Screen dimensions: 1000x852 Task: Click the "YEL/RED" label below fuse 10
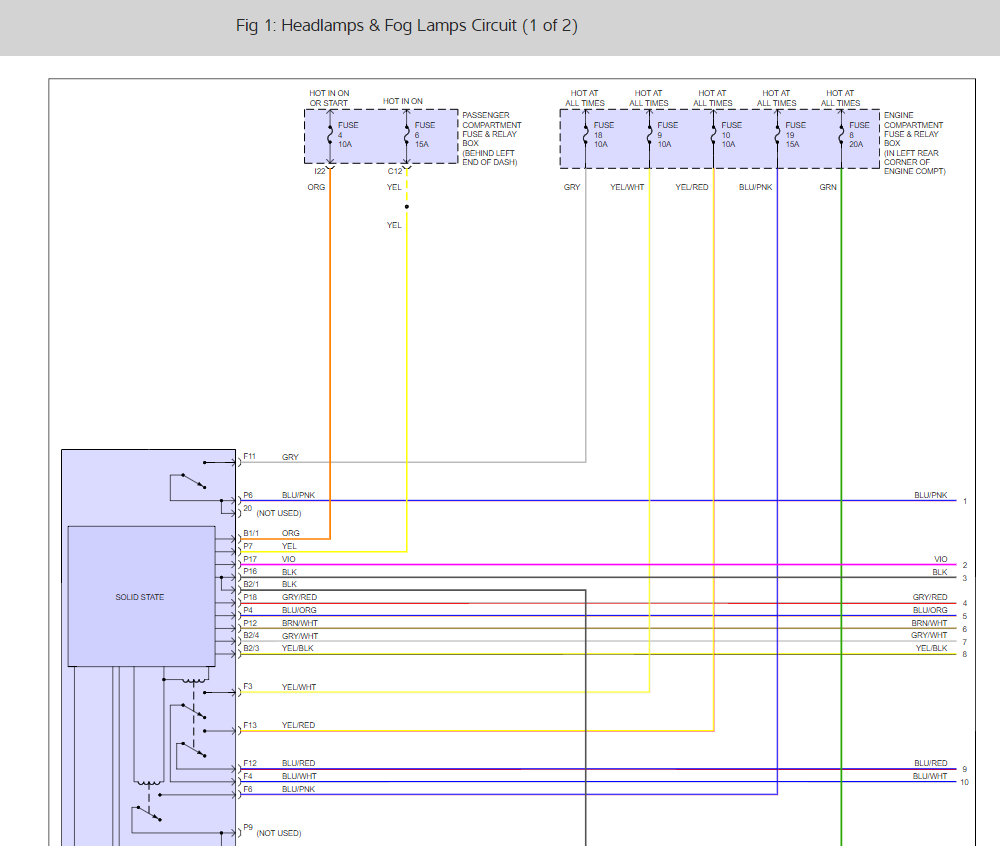click(x=692, y=187)
